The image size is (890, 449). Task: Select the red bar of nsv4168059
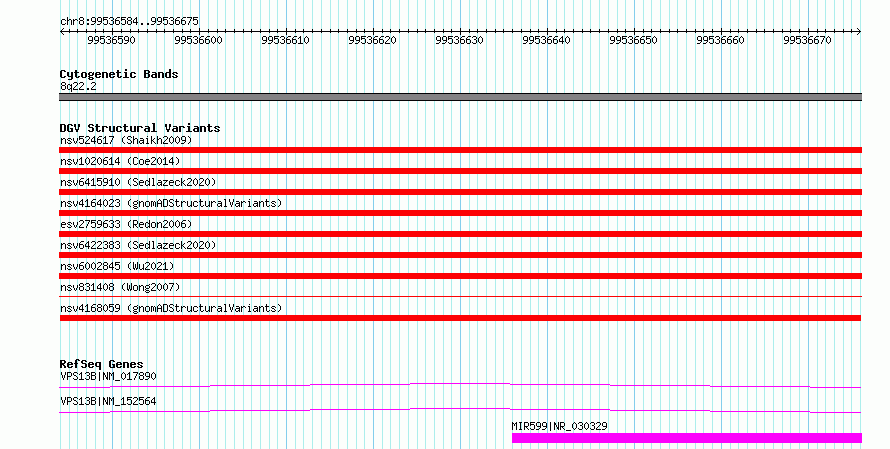point(460,318)
